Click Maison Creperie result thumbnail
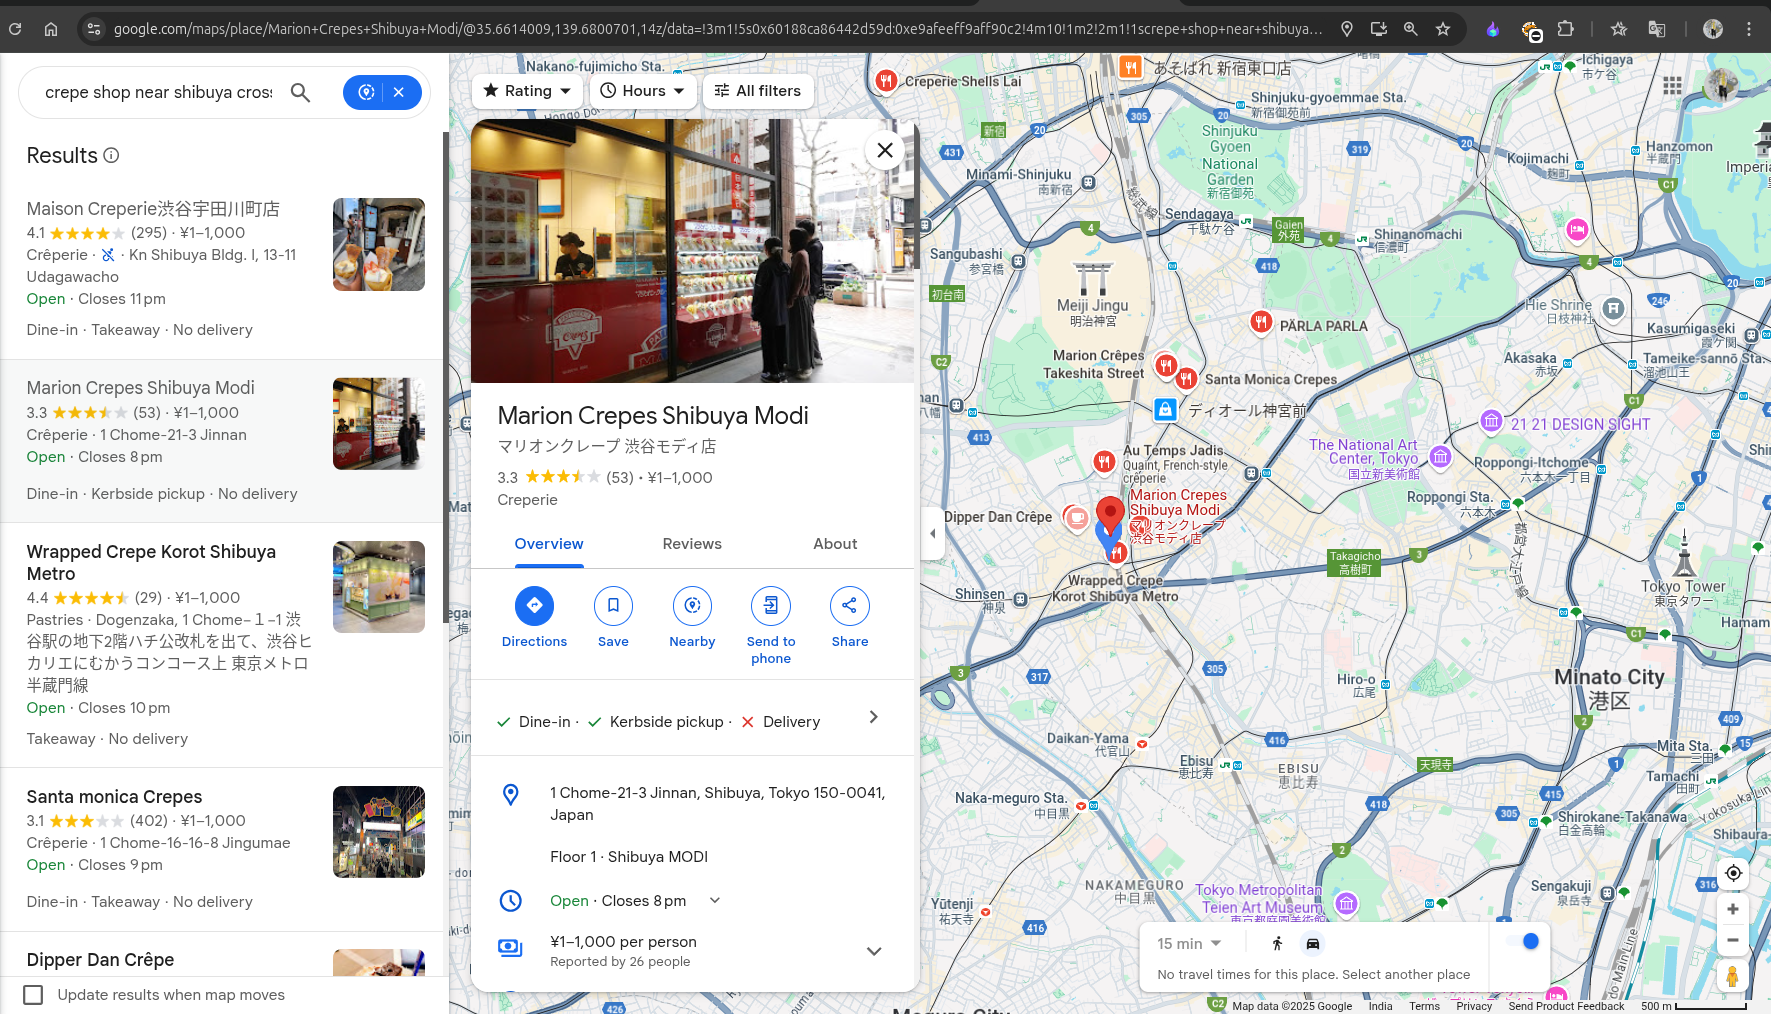This screenshot has height=1014, width=1771. click(379, 245)
